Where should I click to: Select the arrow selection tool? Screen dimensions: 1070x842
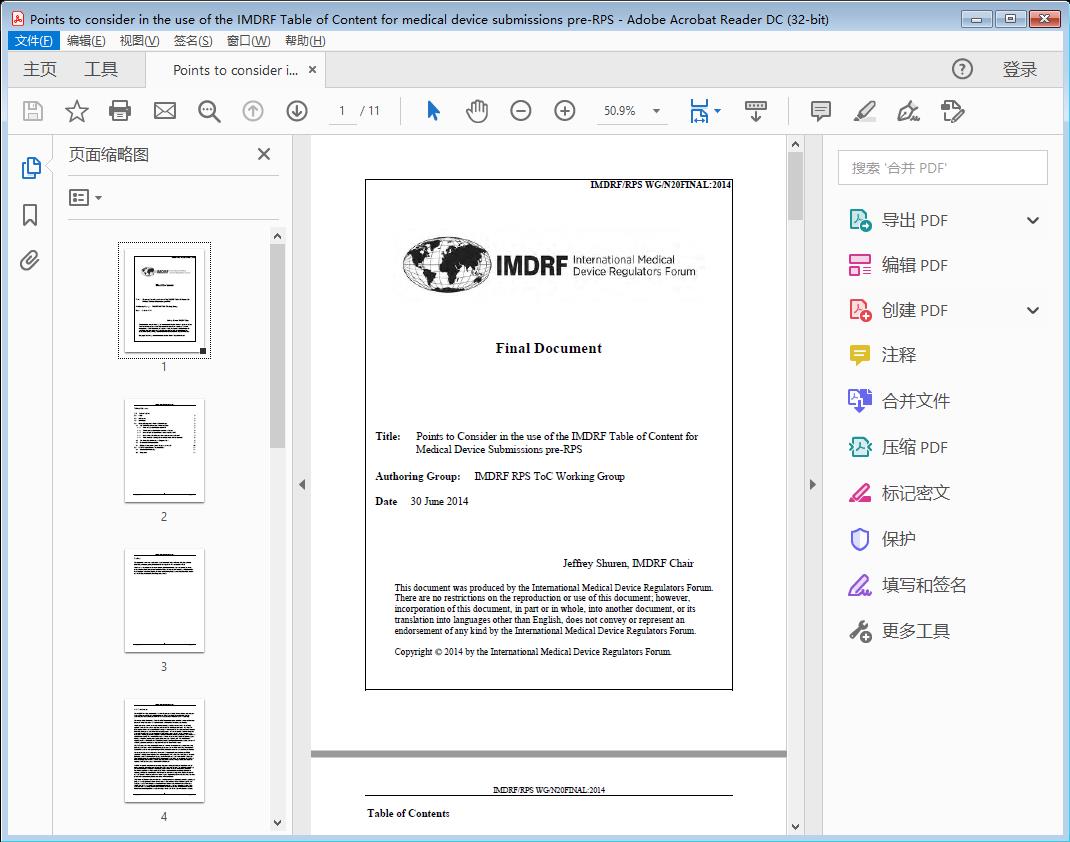433,111
